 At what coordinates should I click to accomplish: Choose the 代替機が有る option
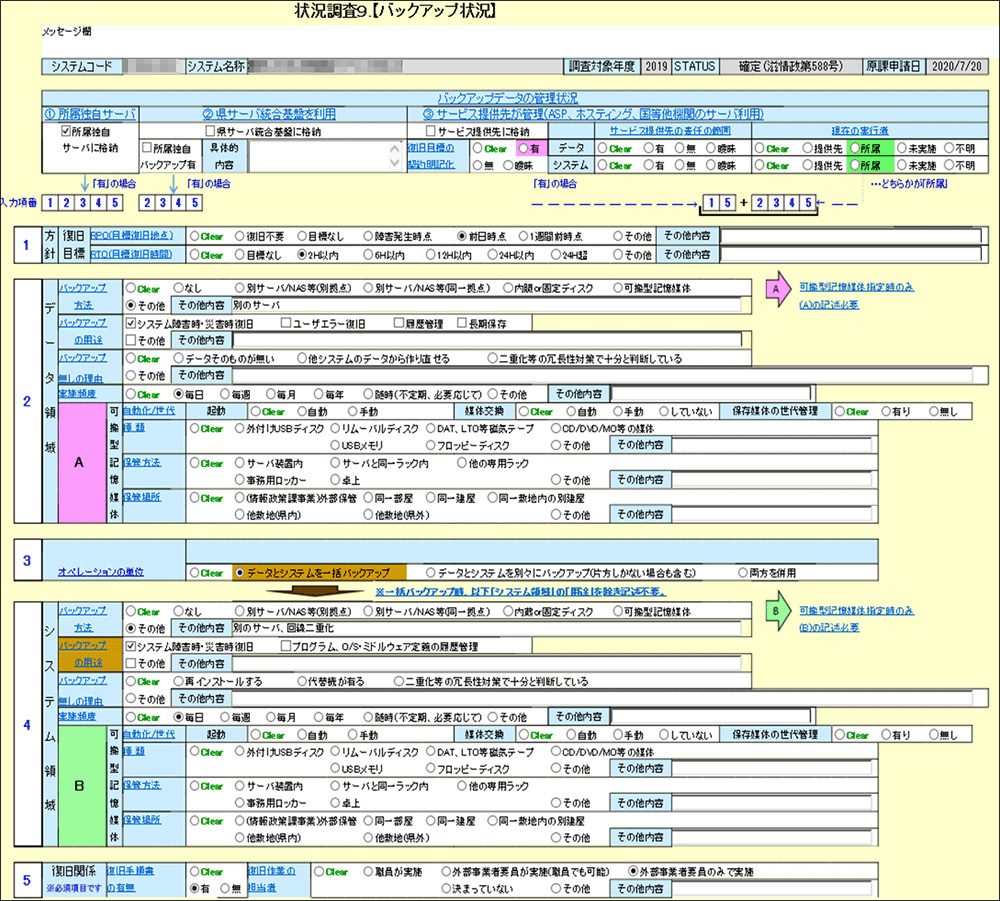pos(302,682)
